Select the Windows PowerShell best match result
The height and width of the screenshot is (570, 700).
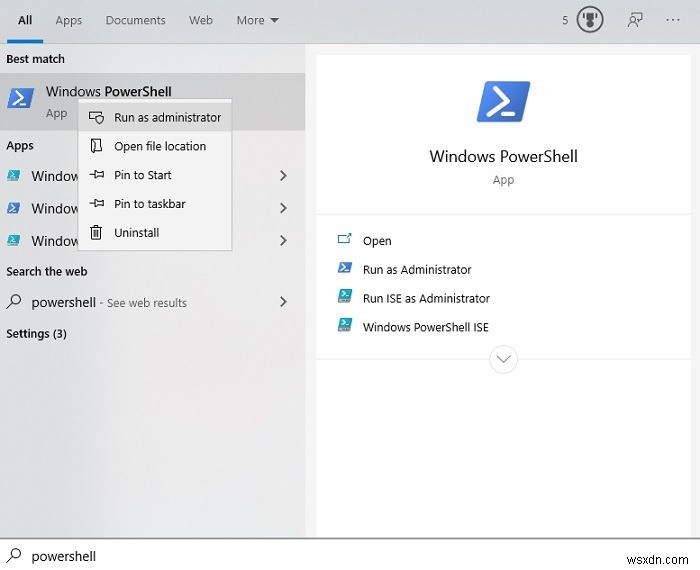tap(153, 102)
